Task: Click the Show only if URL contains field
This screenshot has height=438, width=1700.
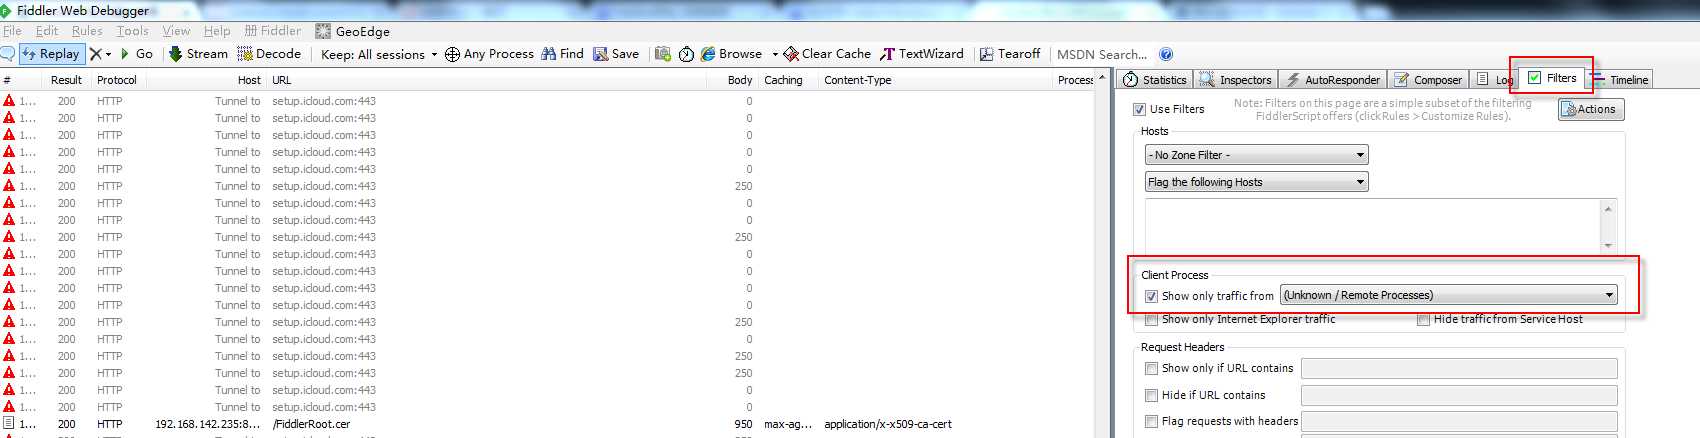Action: (1459, 368)
